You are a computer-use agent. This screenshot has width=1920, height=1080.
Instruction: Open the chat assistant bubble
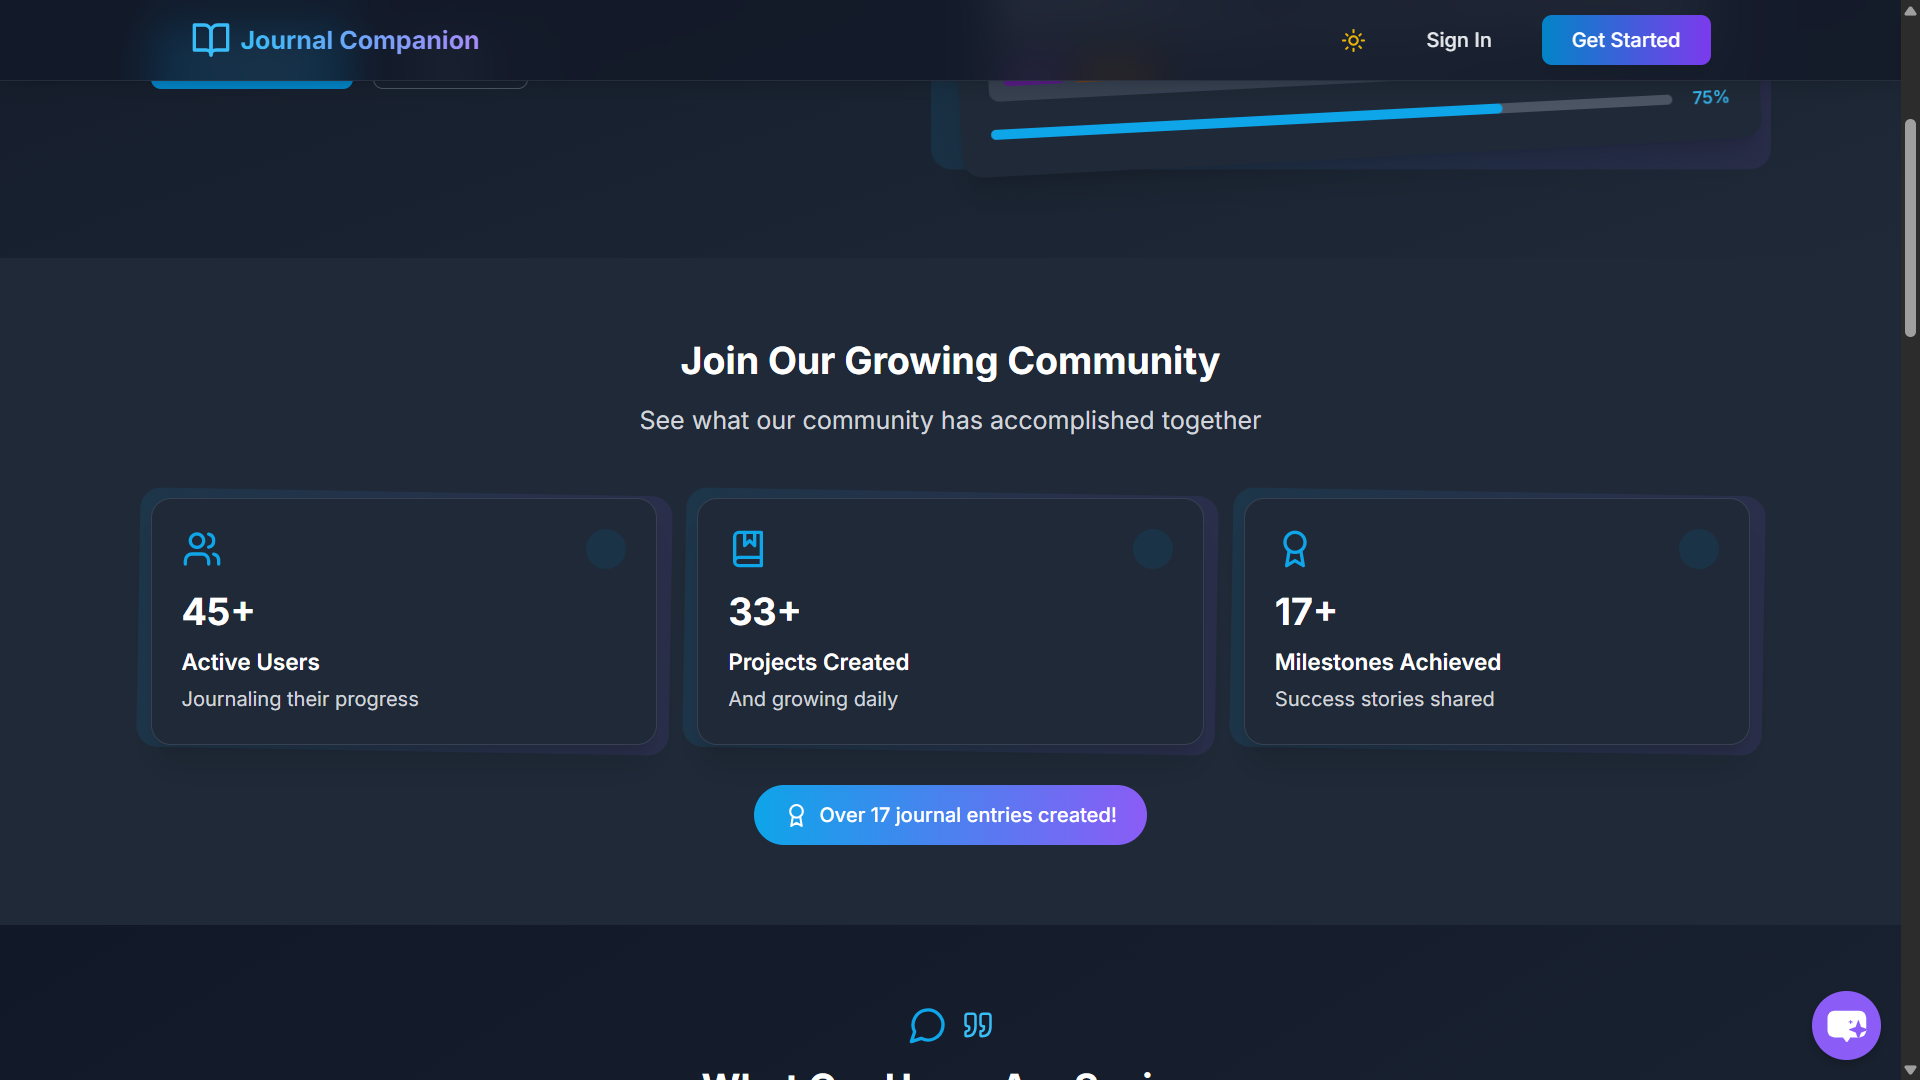click(x=1845, y=1025)
